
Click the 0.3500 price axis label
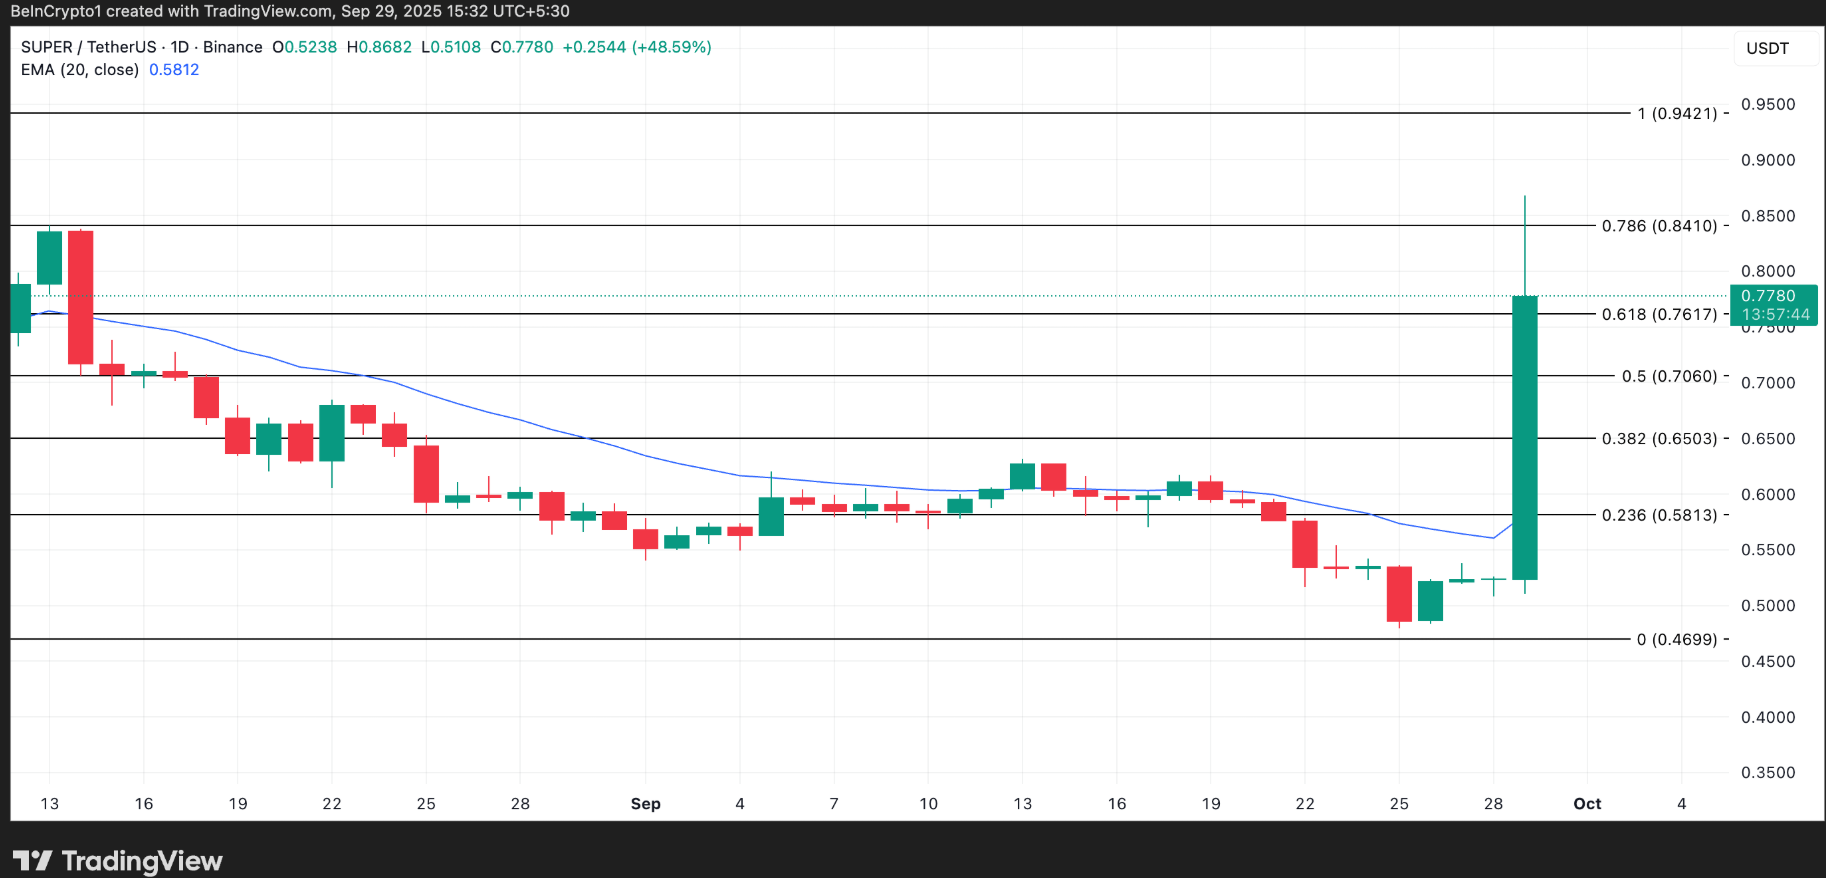pos(1768,773)
